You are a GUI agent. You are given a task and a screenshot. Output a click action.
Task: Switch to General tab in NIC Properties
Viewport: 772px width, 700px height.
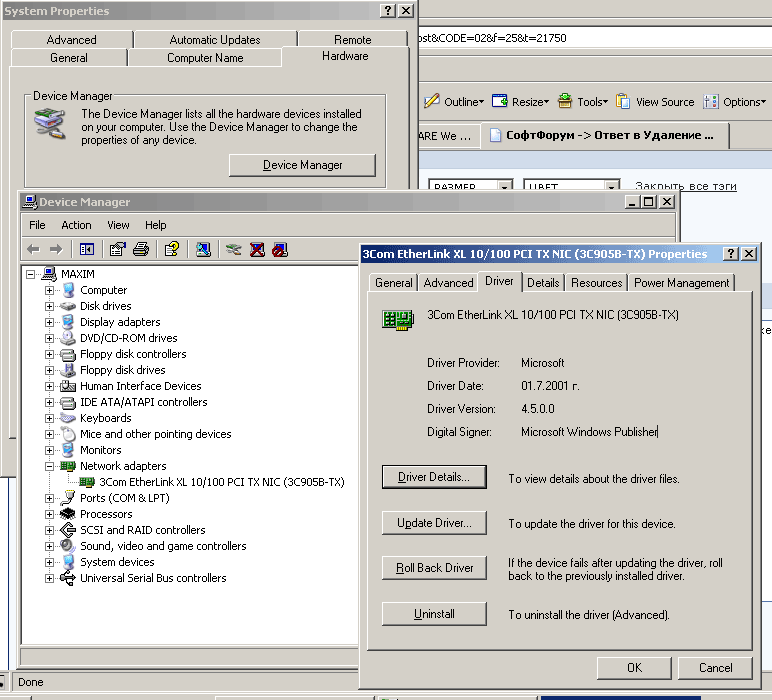pyautogui.click(x=393, y=283)
